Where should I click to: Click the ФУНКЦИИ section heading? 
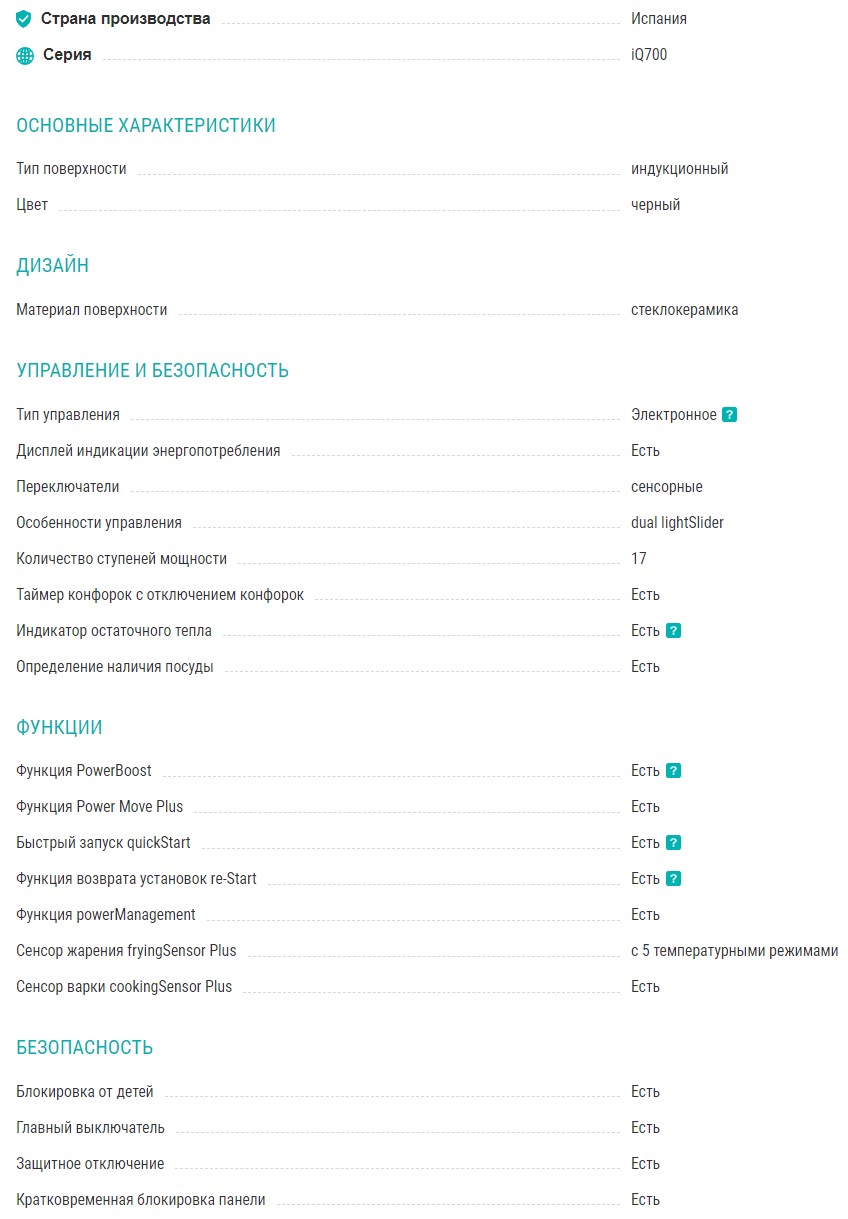pos(59,728)
